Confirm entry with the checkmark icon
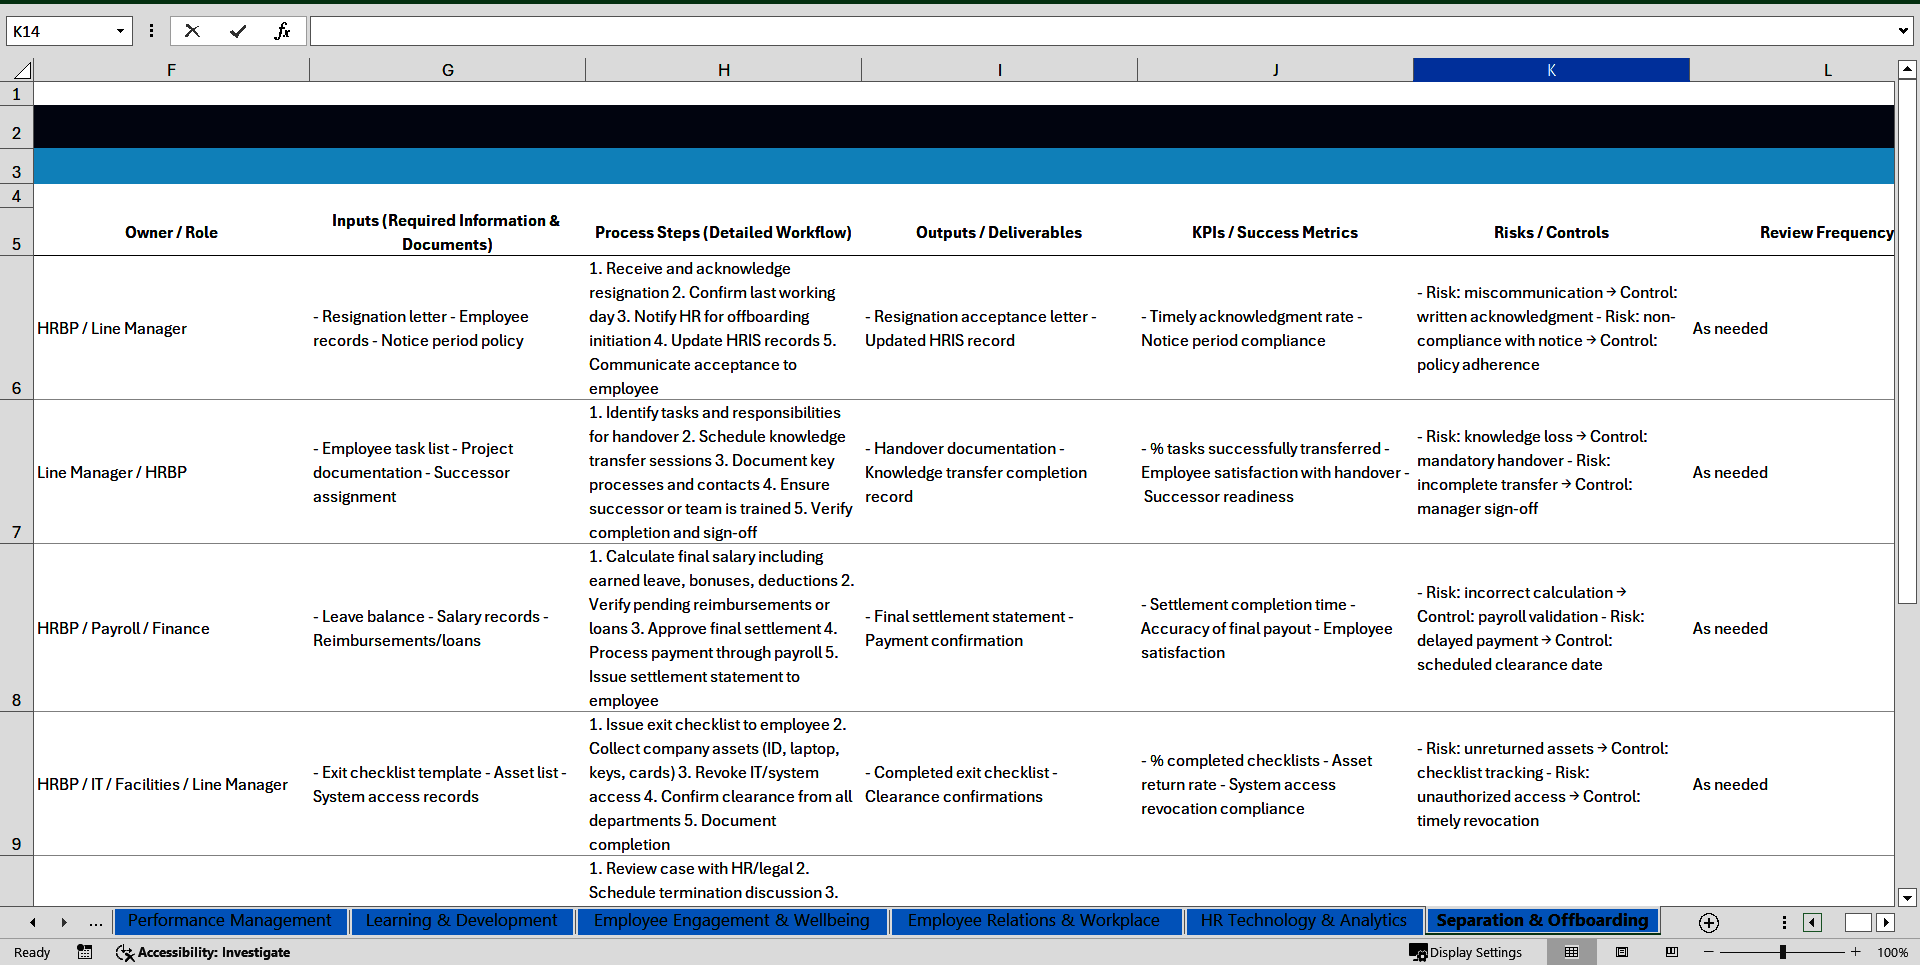This screenshot has width=1920, height=966. pos(238,31)
